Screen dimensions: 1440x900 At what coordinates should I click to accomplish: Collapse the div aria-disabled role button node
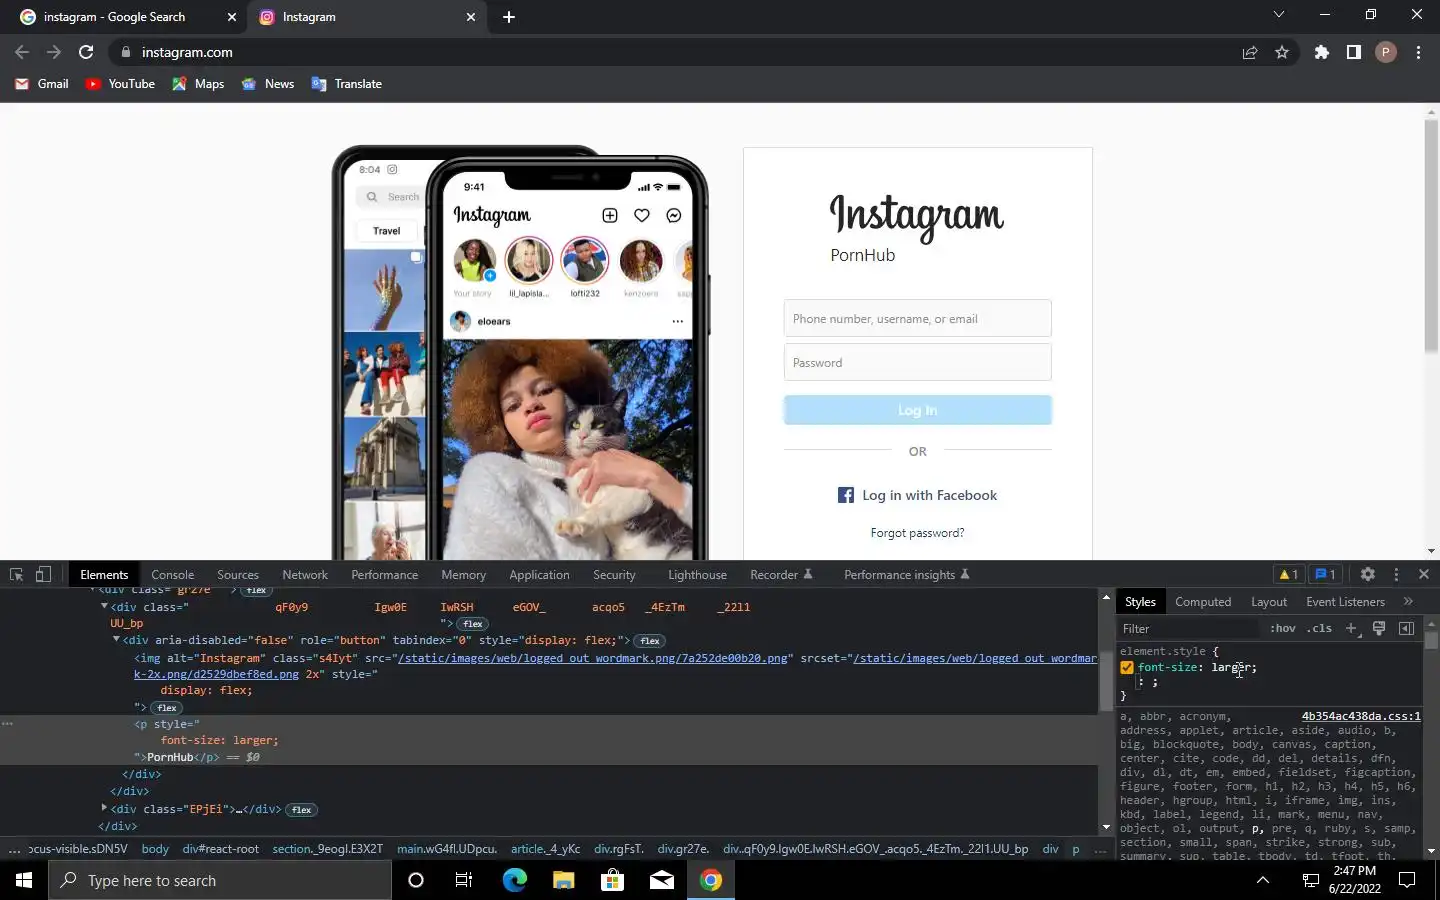(x=116, y=639)
